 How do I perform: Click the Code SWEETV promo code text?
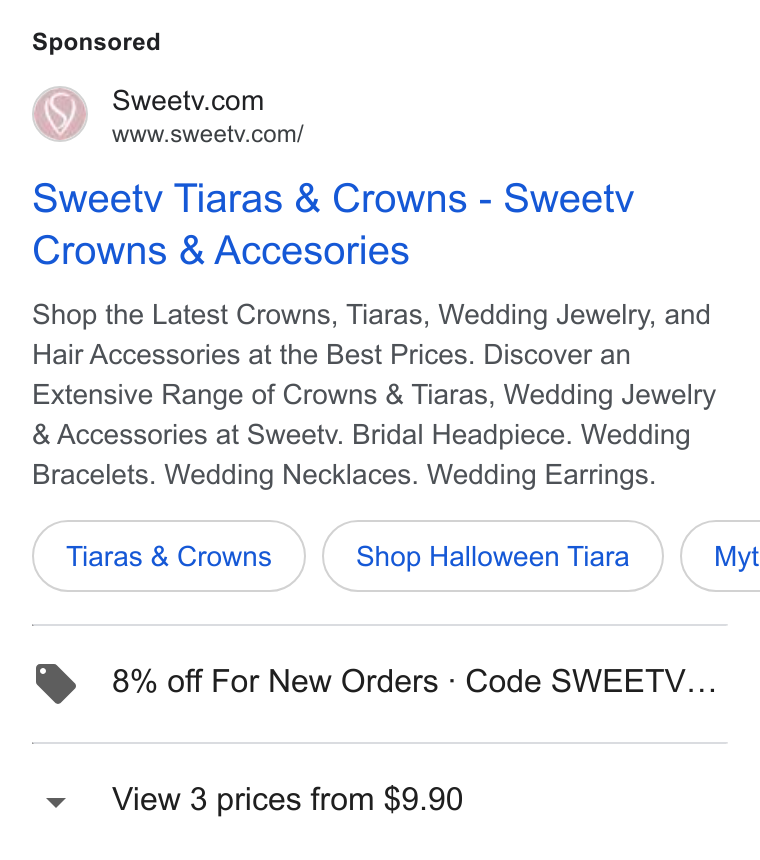575,682
